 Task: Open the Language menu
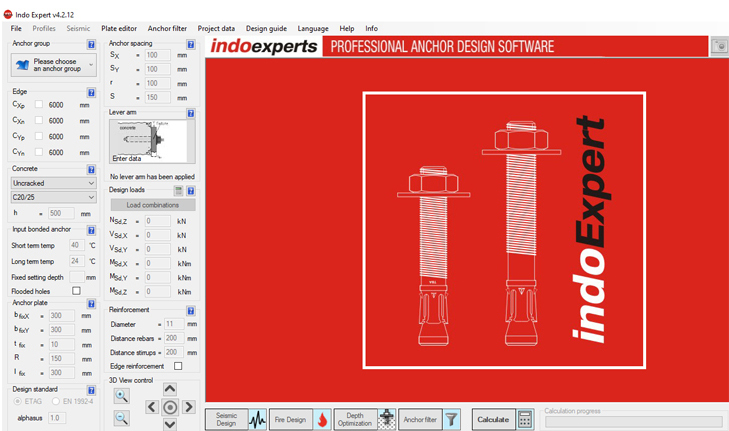[x=313, y=28]
